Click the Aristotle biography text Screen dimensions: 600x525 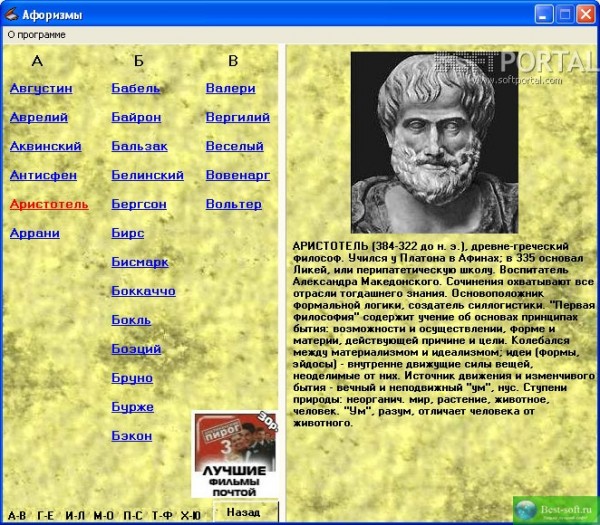(444, 334)
